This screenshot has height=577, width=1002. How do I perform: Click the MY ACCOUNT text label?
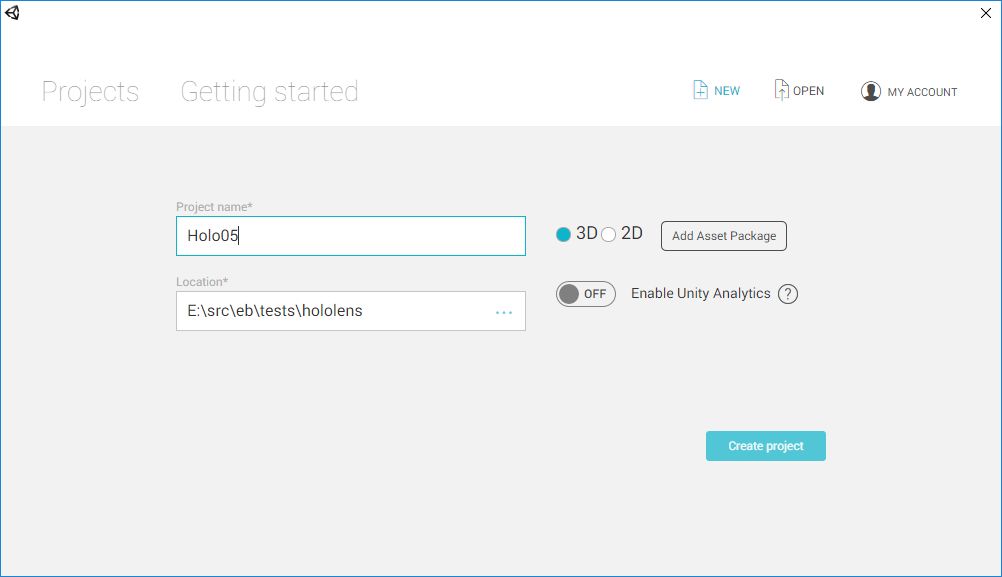(922, 92)
